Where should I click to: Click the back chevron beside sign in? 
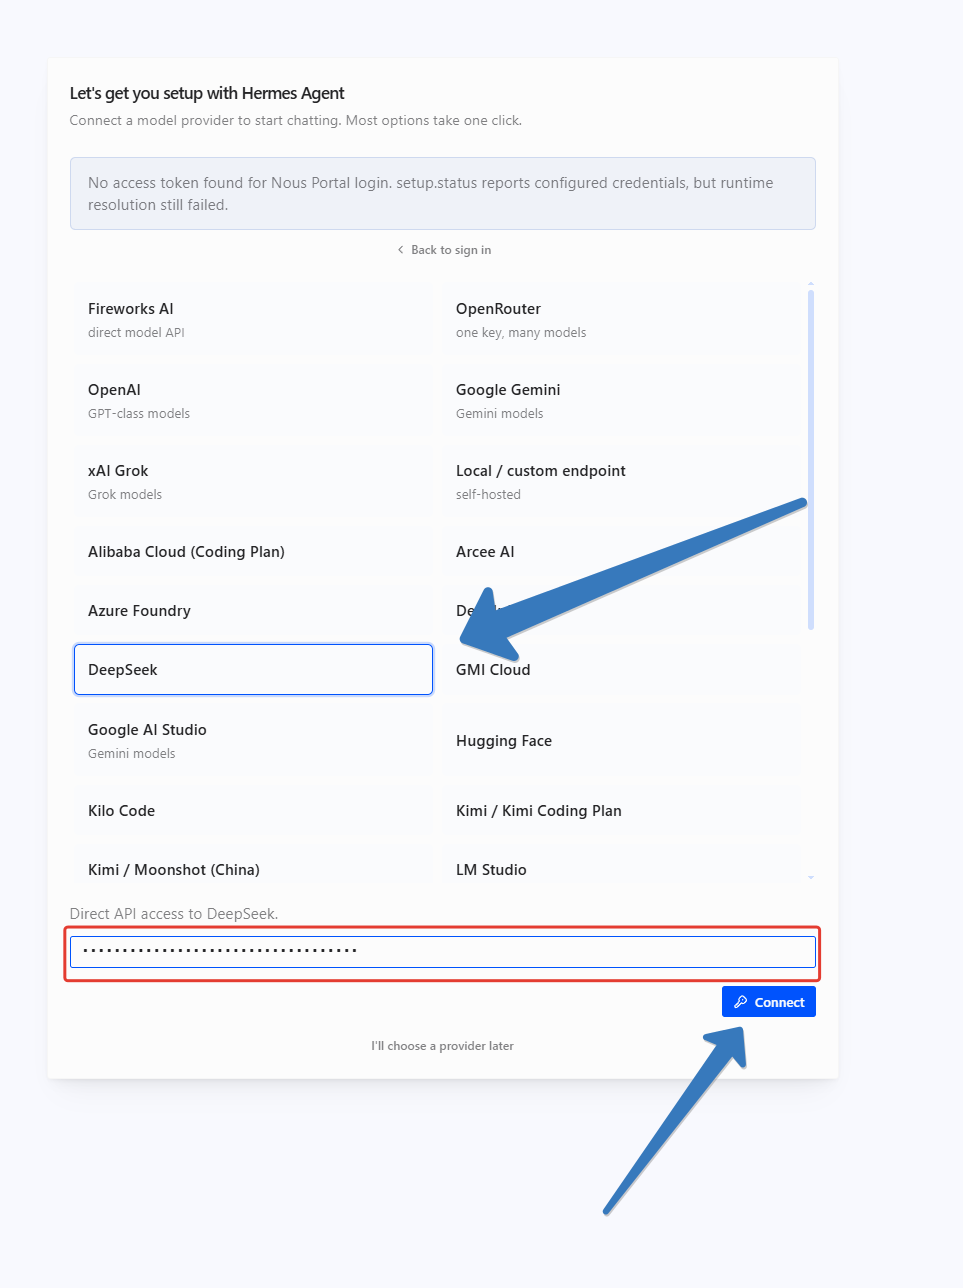401,250
